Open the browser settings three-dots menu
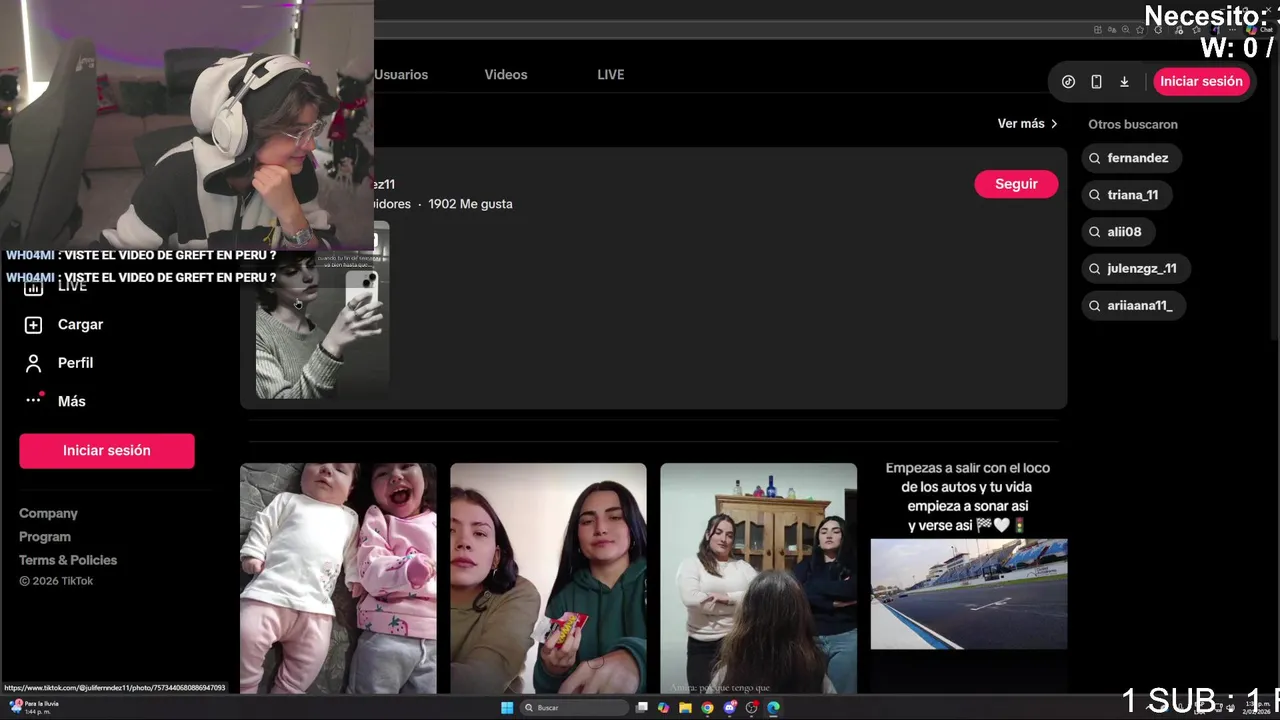The image size is (1280, 720). pos(1232,30)
